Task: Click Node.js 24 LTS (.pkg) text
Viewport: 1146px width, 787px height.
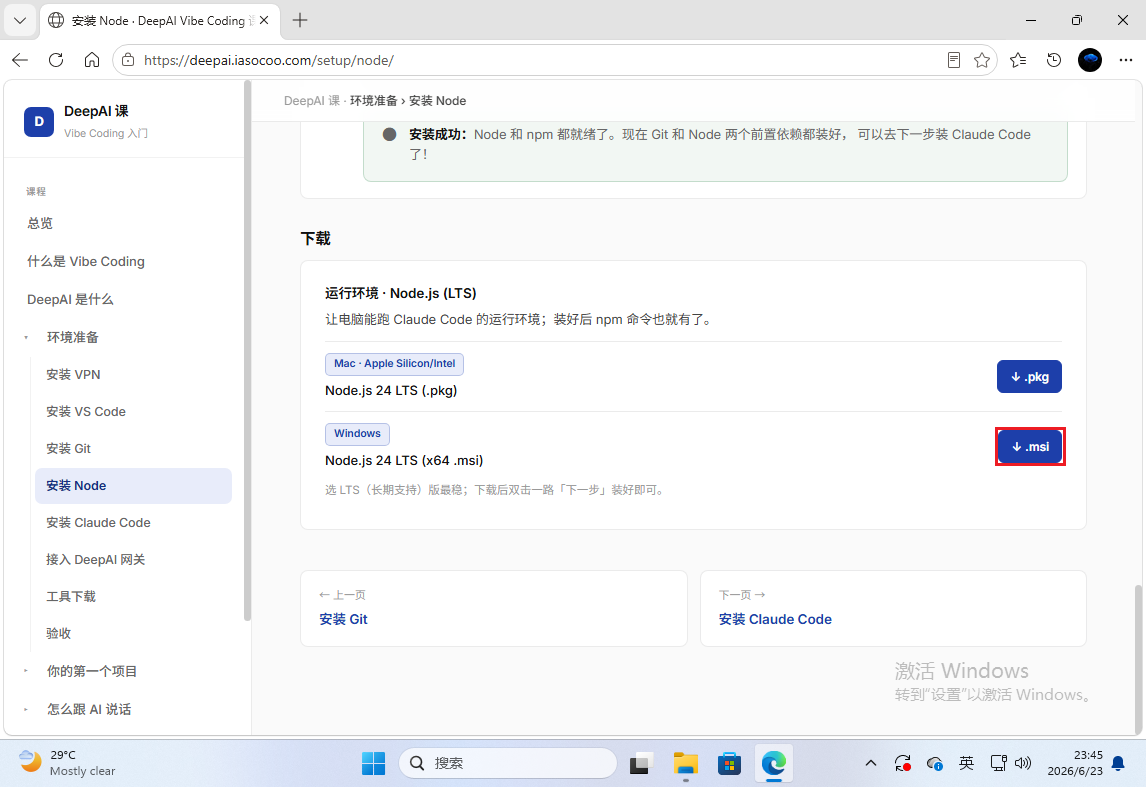Action: click(391, 390)
